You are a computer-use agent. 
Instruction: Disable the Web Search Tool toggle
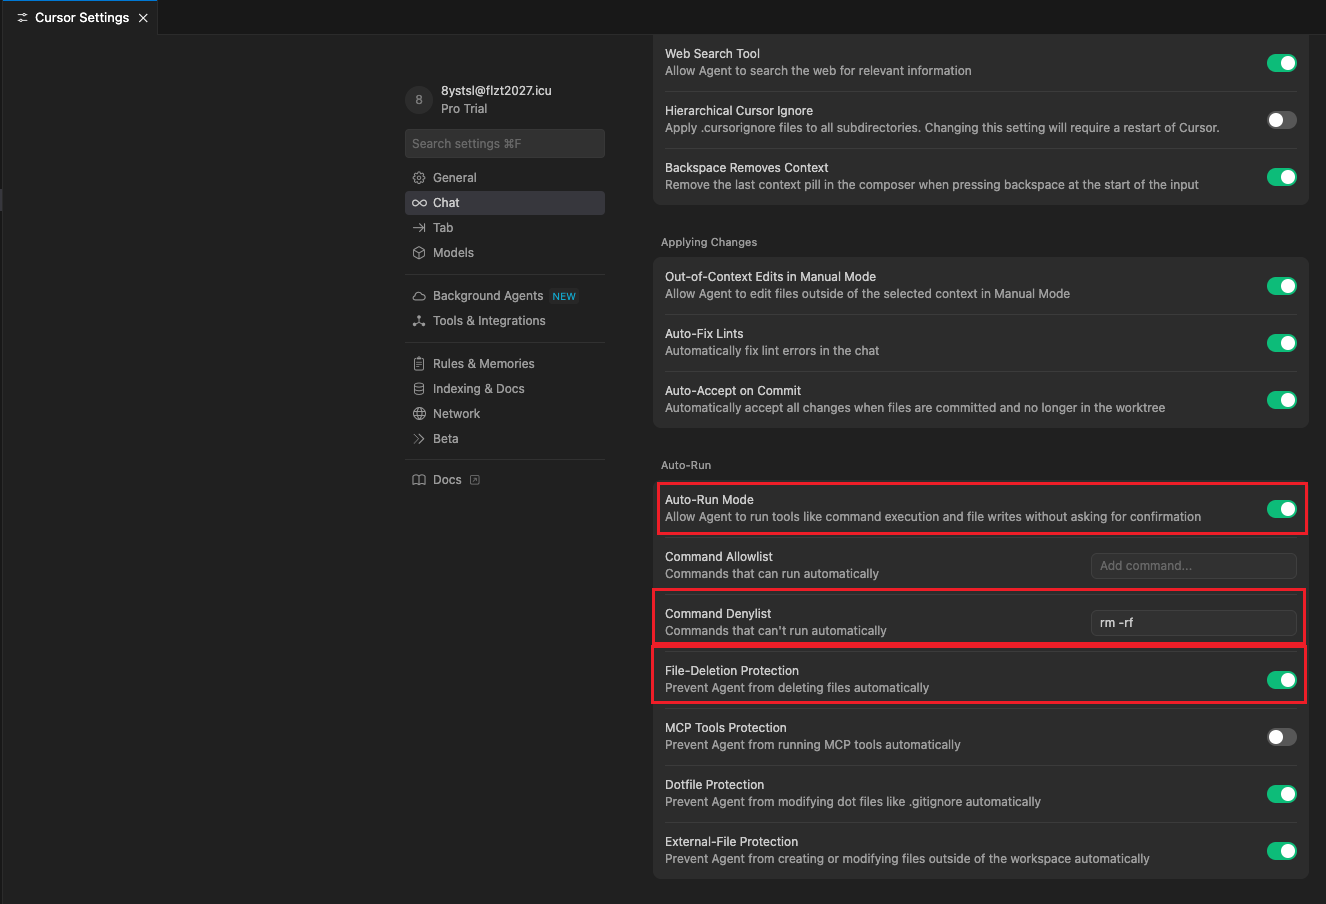click(x=1282, y=63)
